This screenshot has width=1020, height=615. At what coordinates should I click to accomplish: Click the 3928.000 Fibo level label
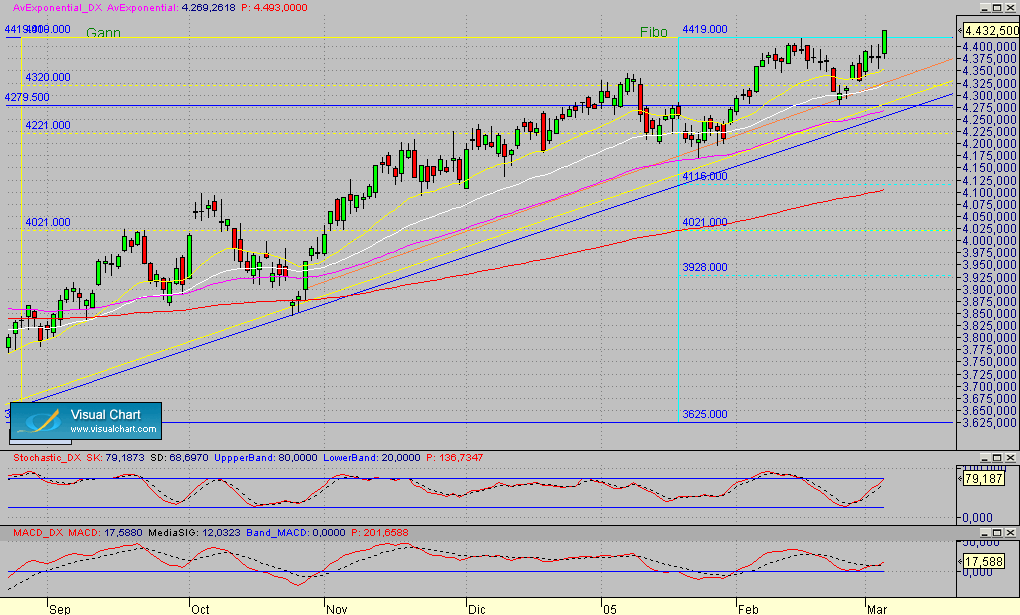click(x=705, y=267)
